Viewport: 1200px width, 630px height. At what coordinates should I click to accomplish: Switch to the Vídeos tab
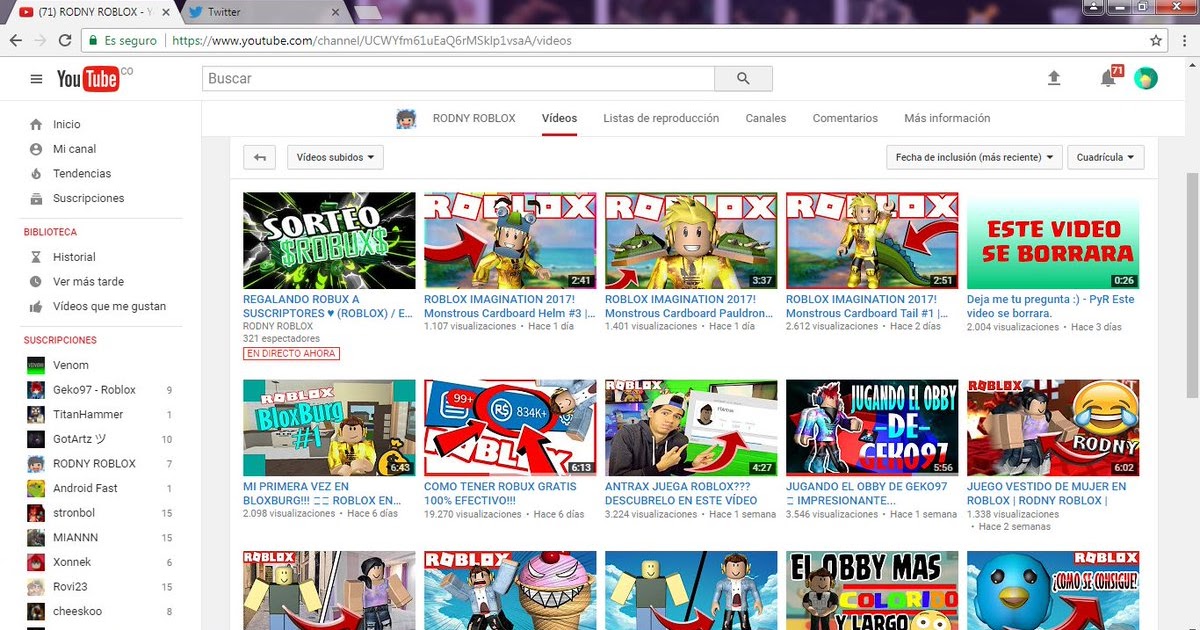tap(559, 118)
